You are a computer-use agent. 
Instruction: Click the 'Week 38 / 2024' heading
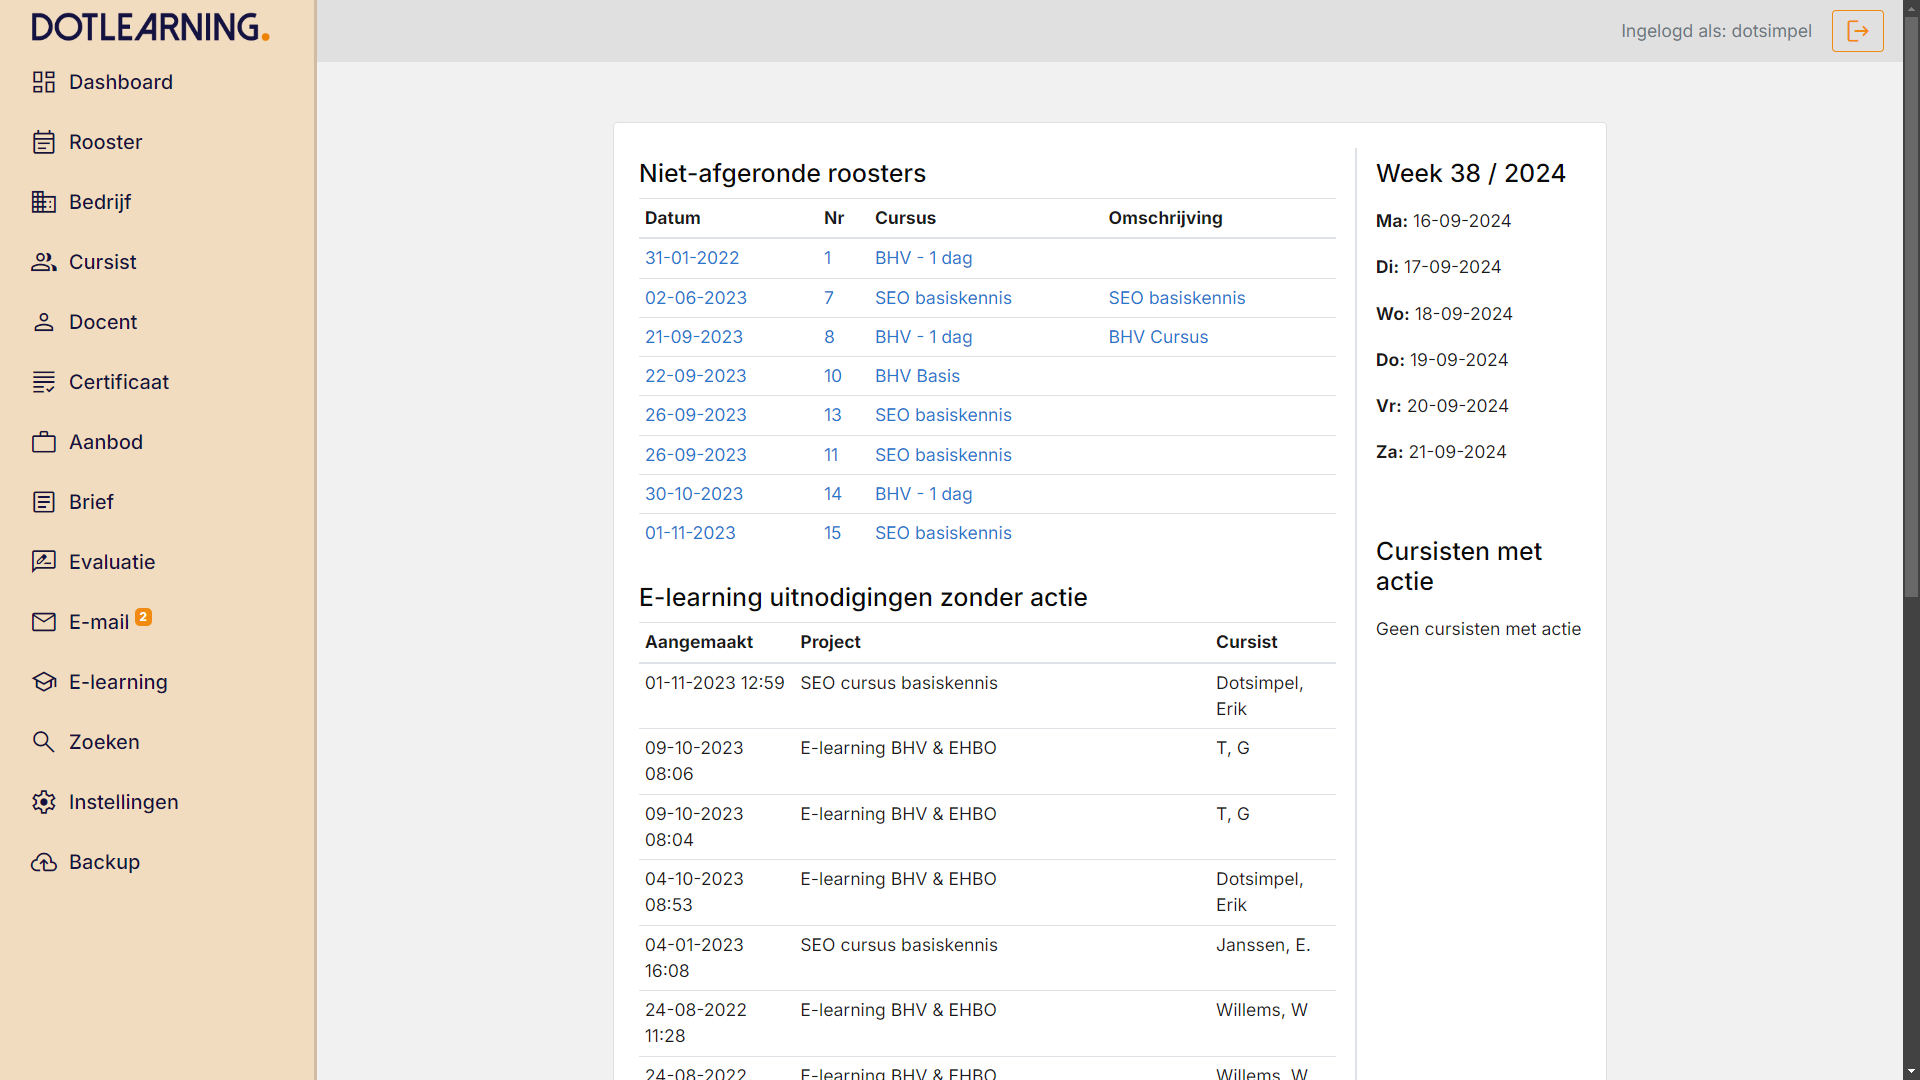pos(1471,173)
